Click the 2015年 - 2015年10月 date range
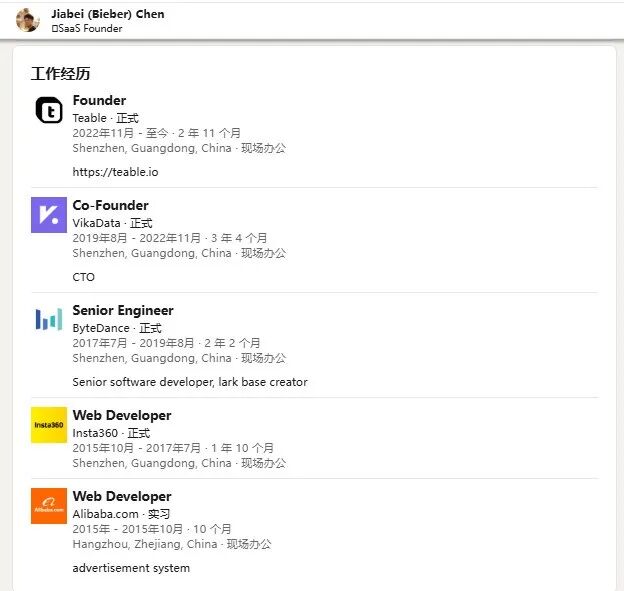Screen dimensions: 624x591 coord(127,529)
